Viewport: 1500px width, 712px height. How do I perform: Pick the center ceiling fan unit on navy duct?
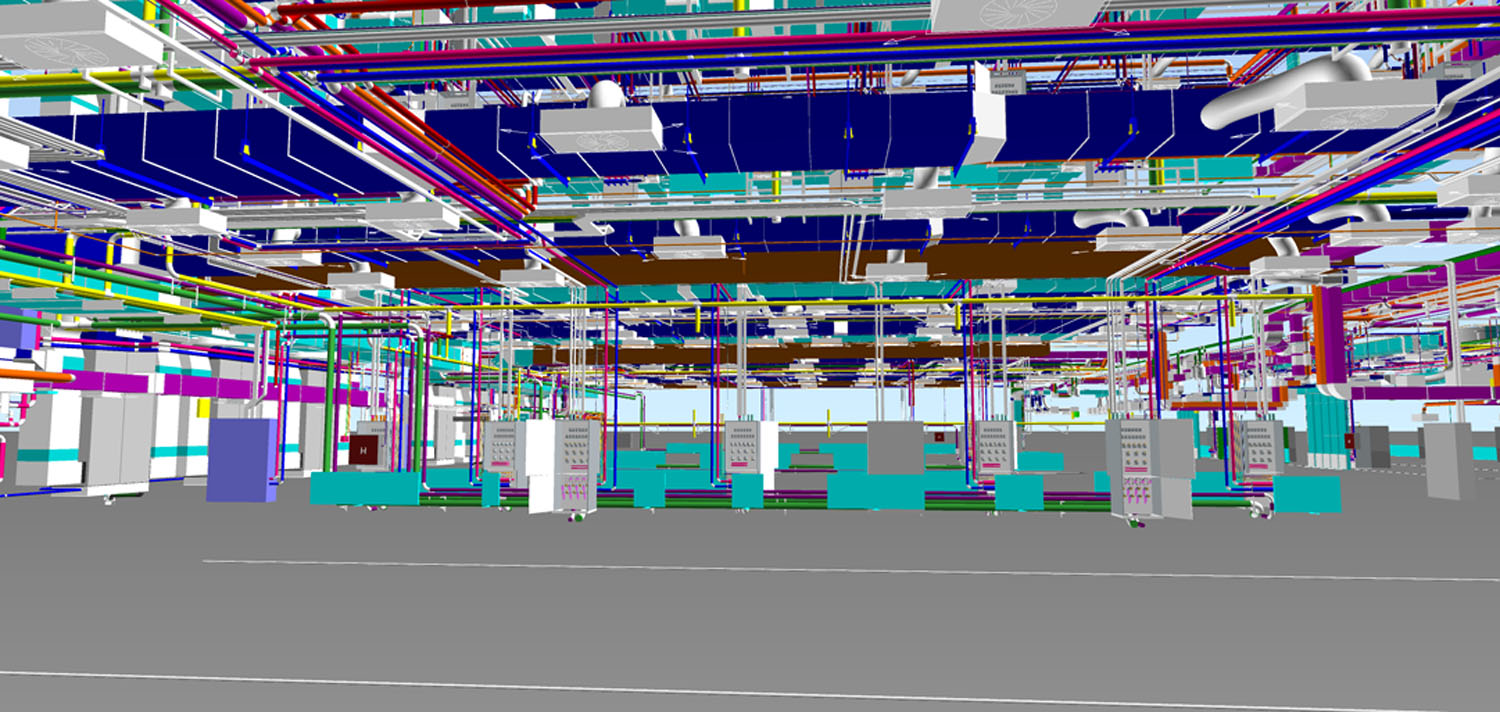[x=601, y=129]
